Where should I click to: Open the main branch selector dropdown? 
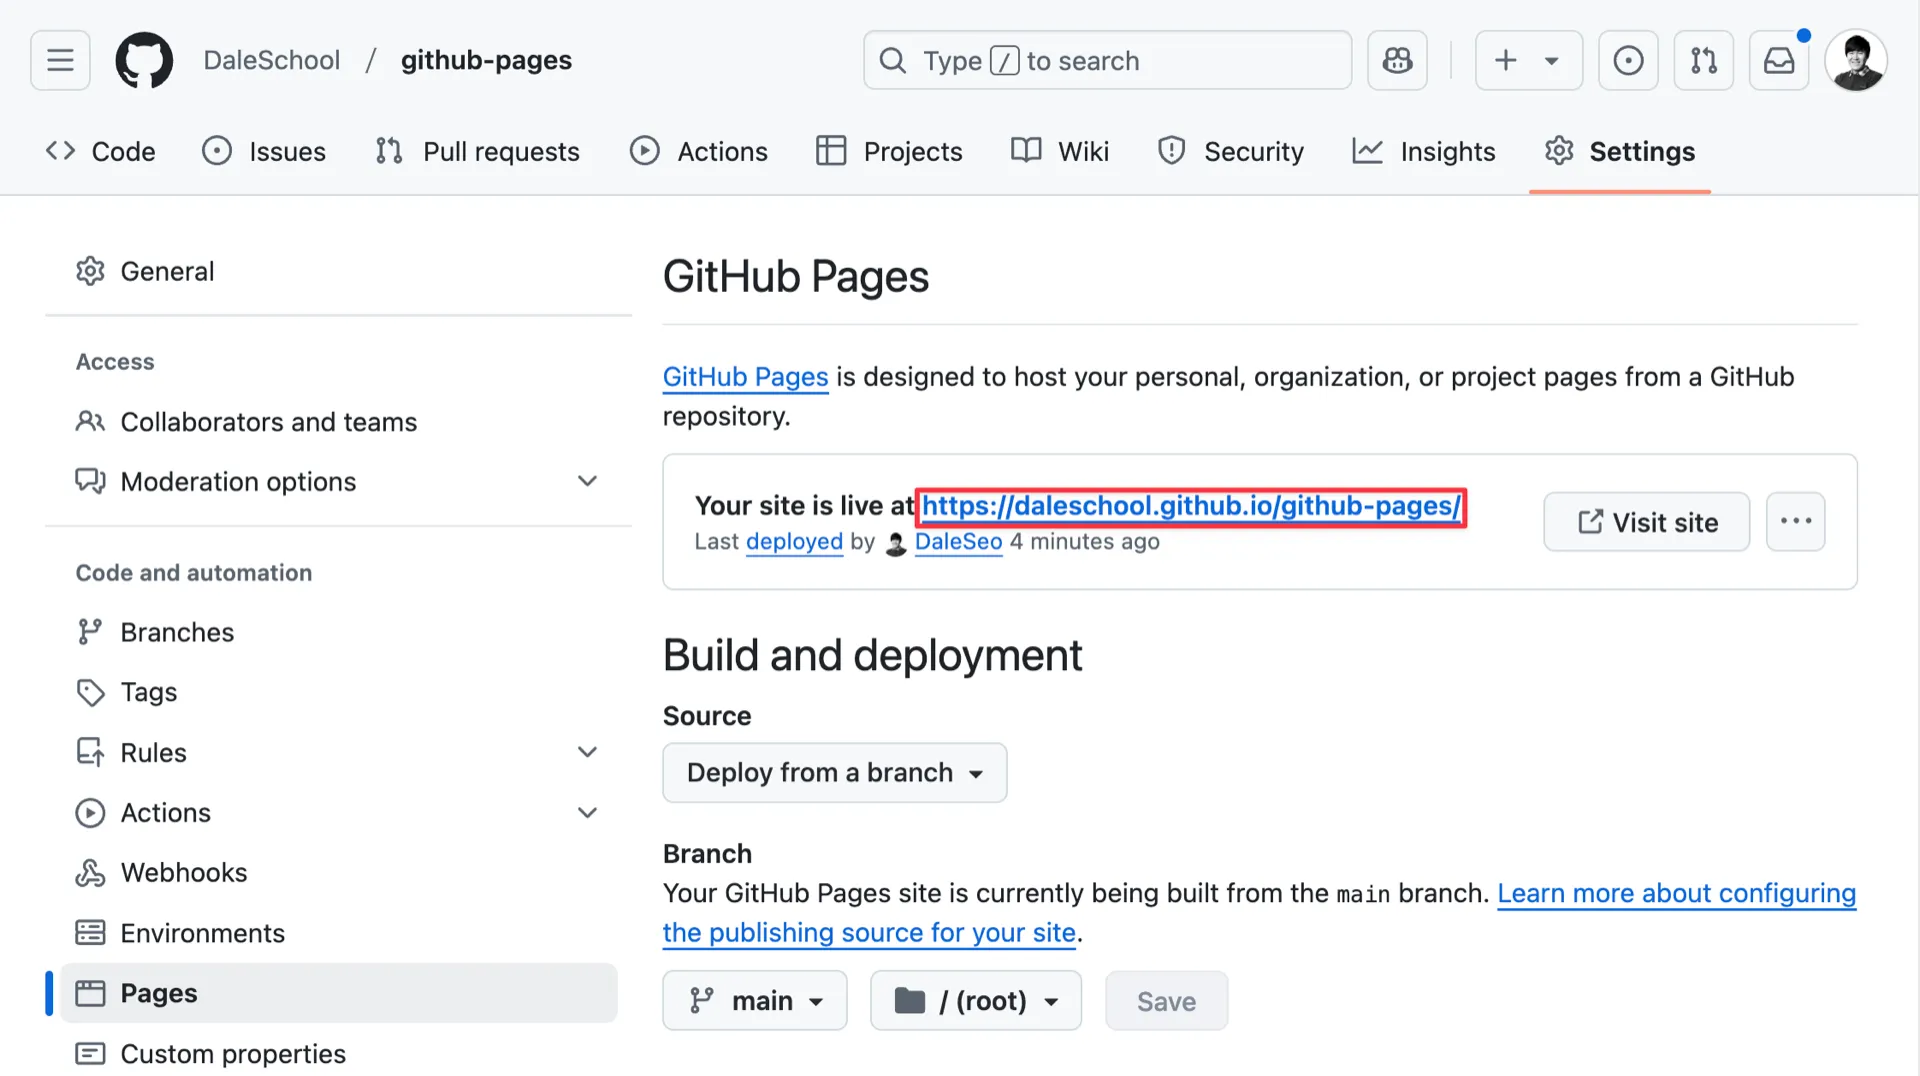click(x=755, y=1000)
